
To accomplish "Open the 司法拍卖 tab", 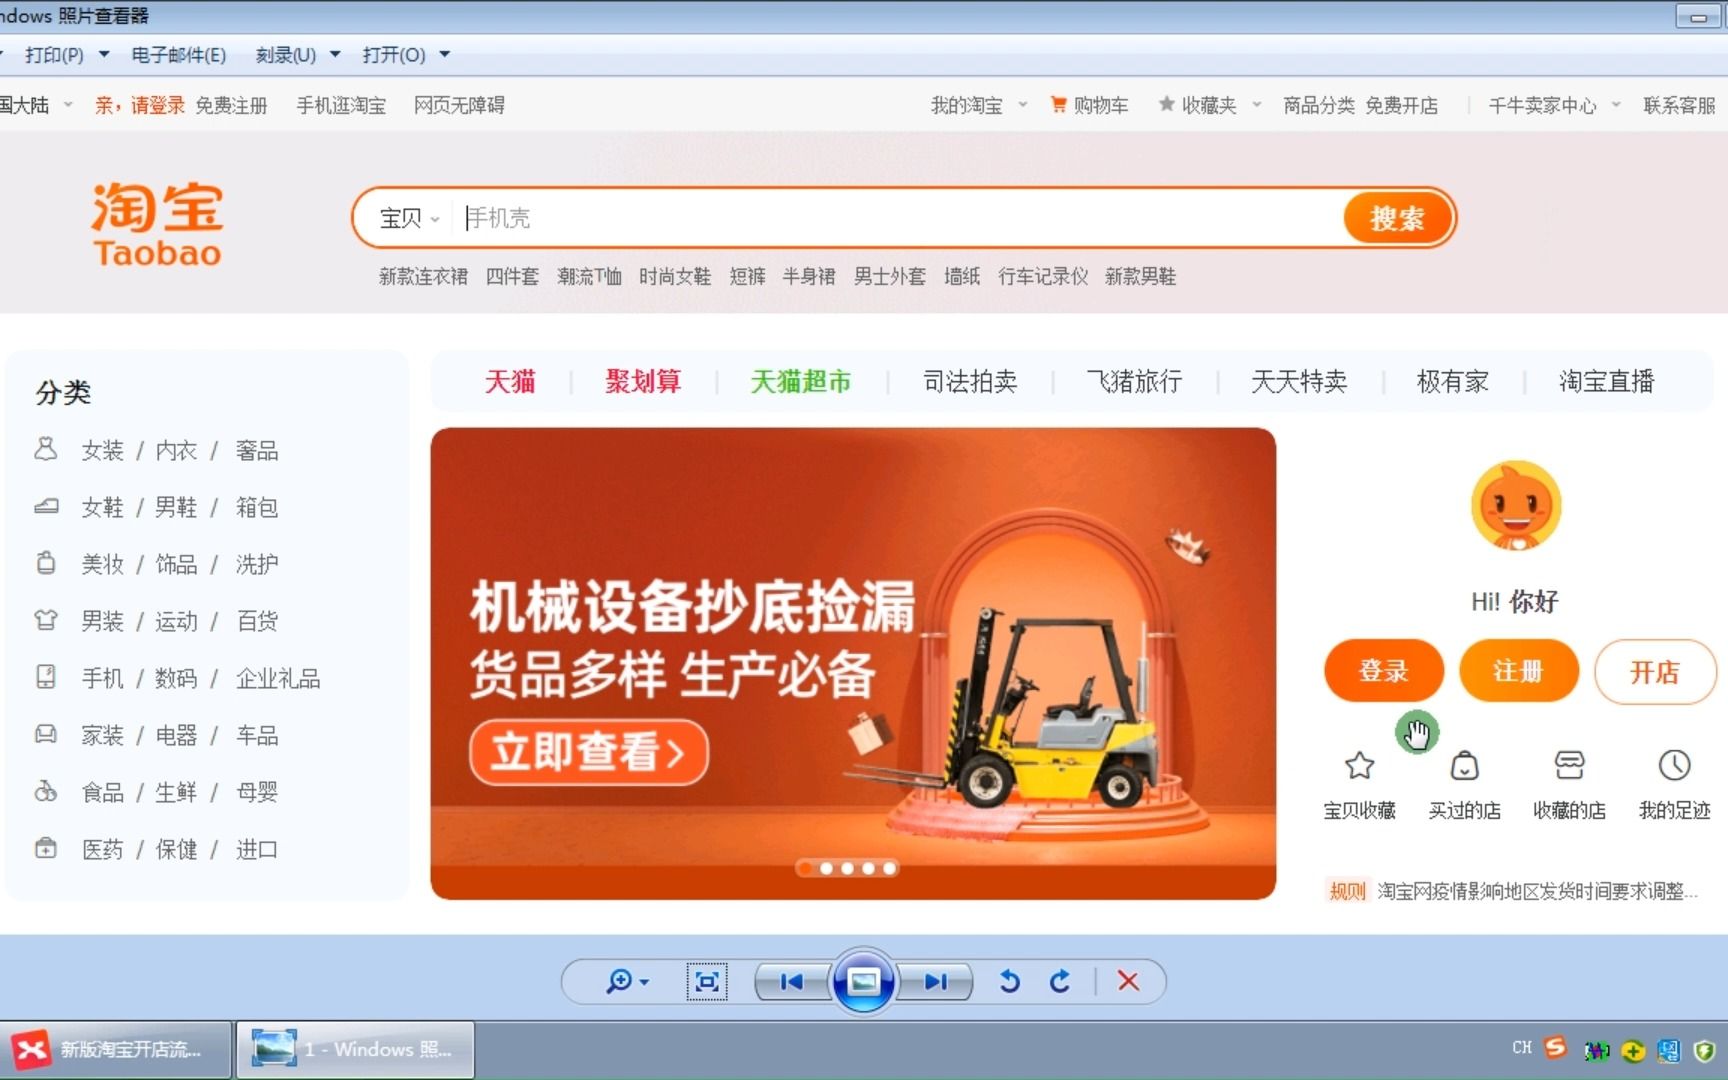I will [970, 381].
